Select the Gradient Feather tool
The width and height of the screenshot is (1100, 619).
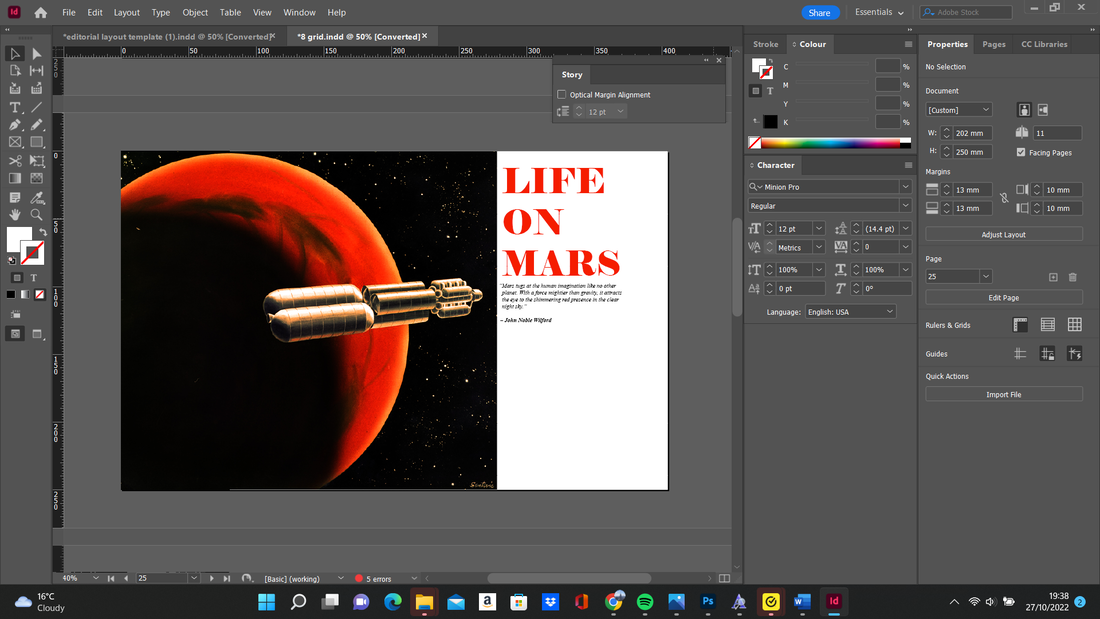click(x=36, y=178)
